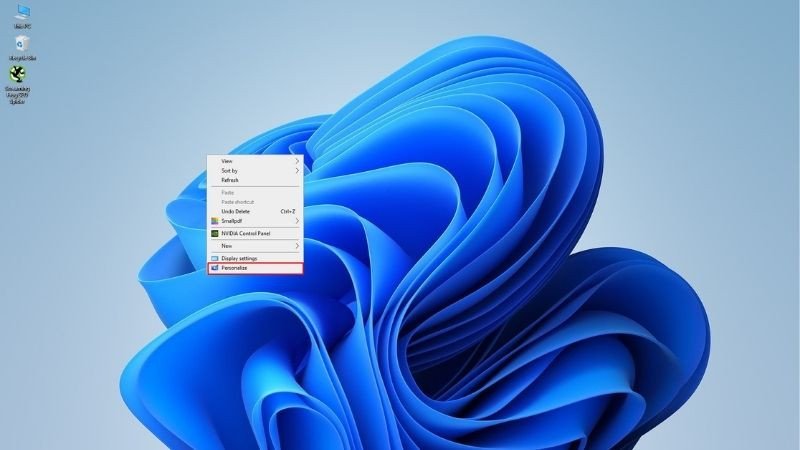This screenshot has height=450, width=800.
Task: Expand the Smallpdf submenu arrow
Action: (x=296, y=221)
